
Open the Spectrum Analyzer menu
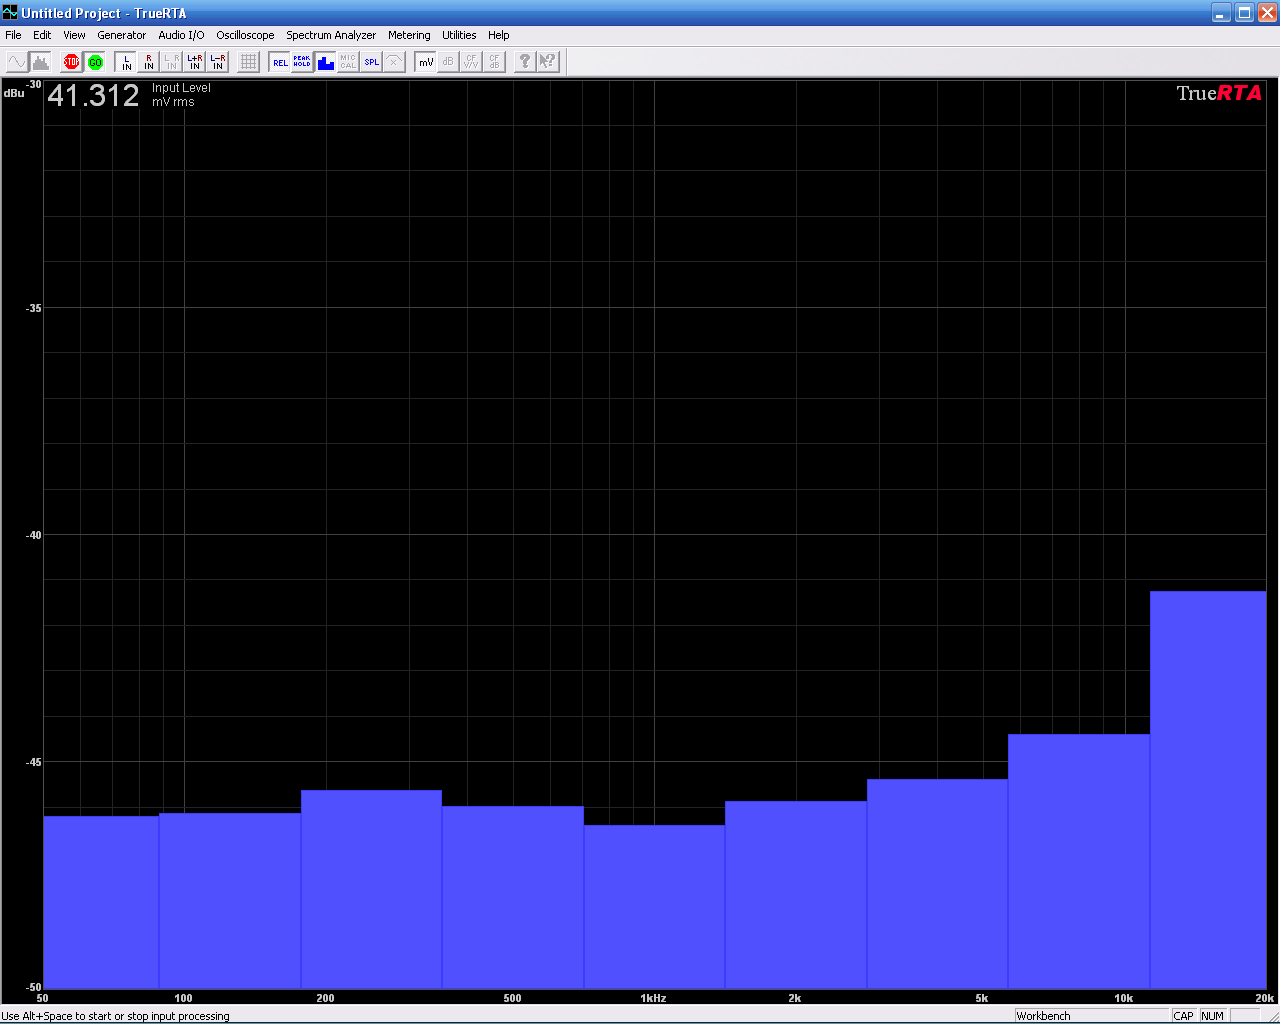click(331, 35)
